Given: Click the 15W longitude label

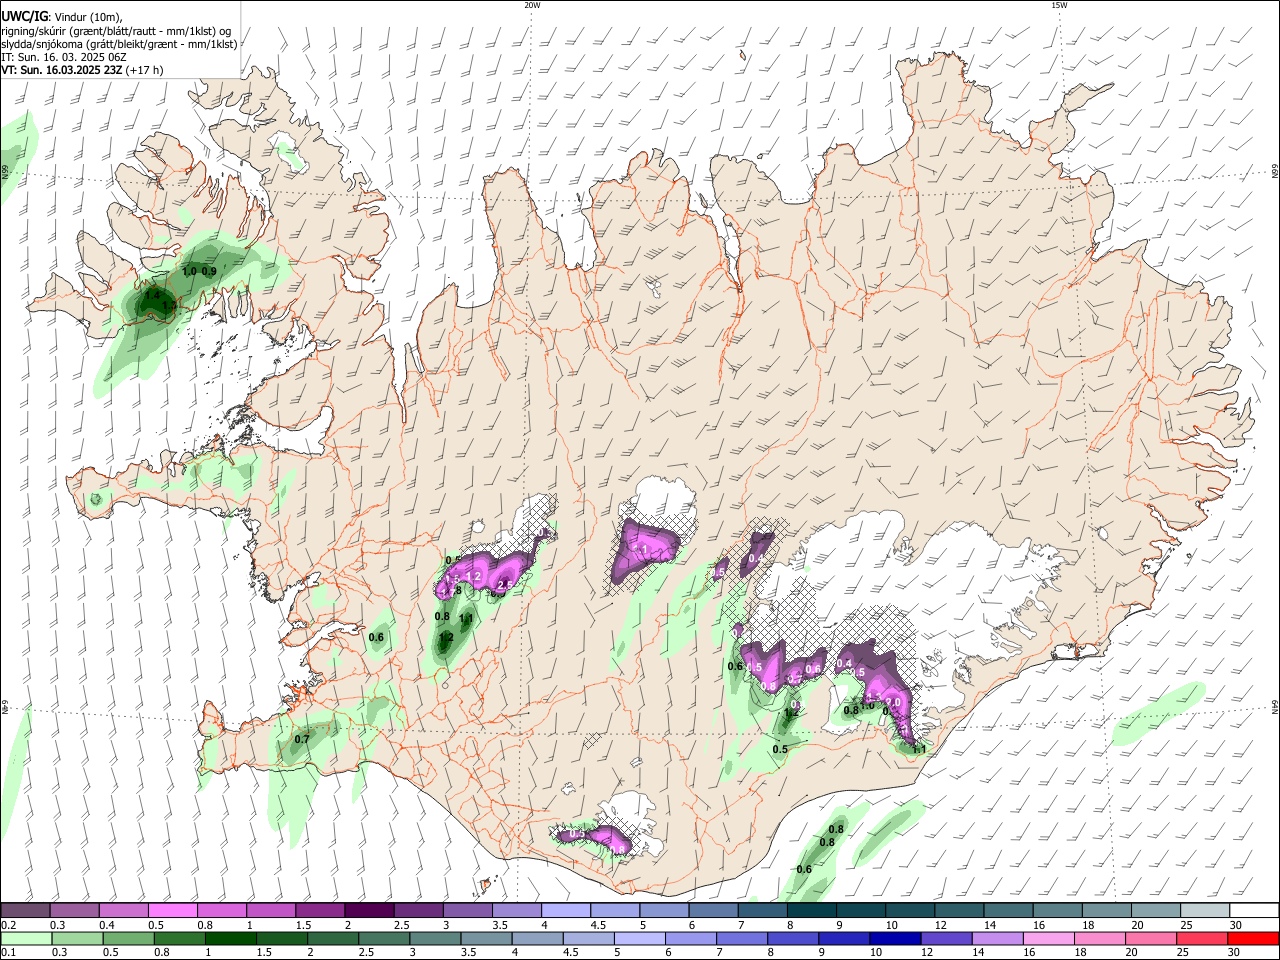Looking at the screenshot, I should click(1059, 5).
